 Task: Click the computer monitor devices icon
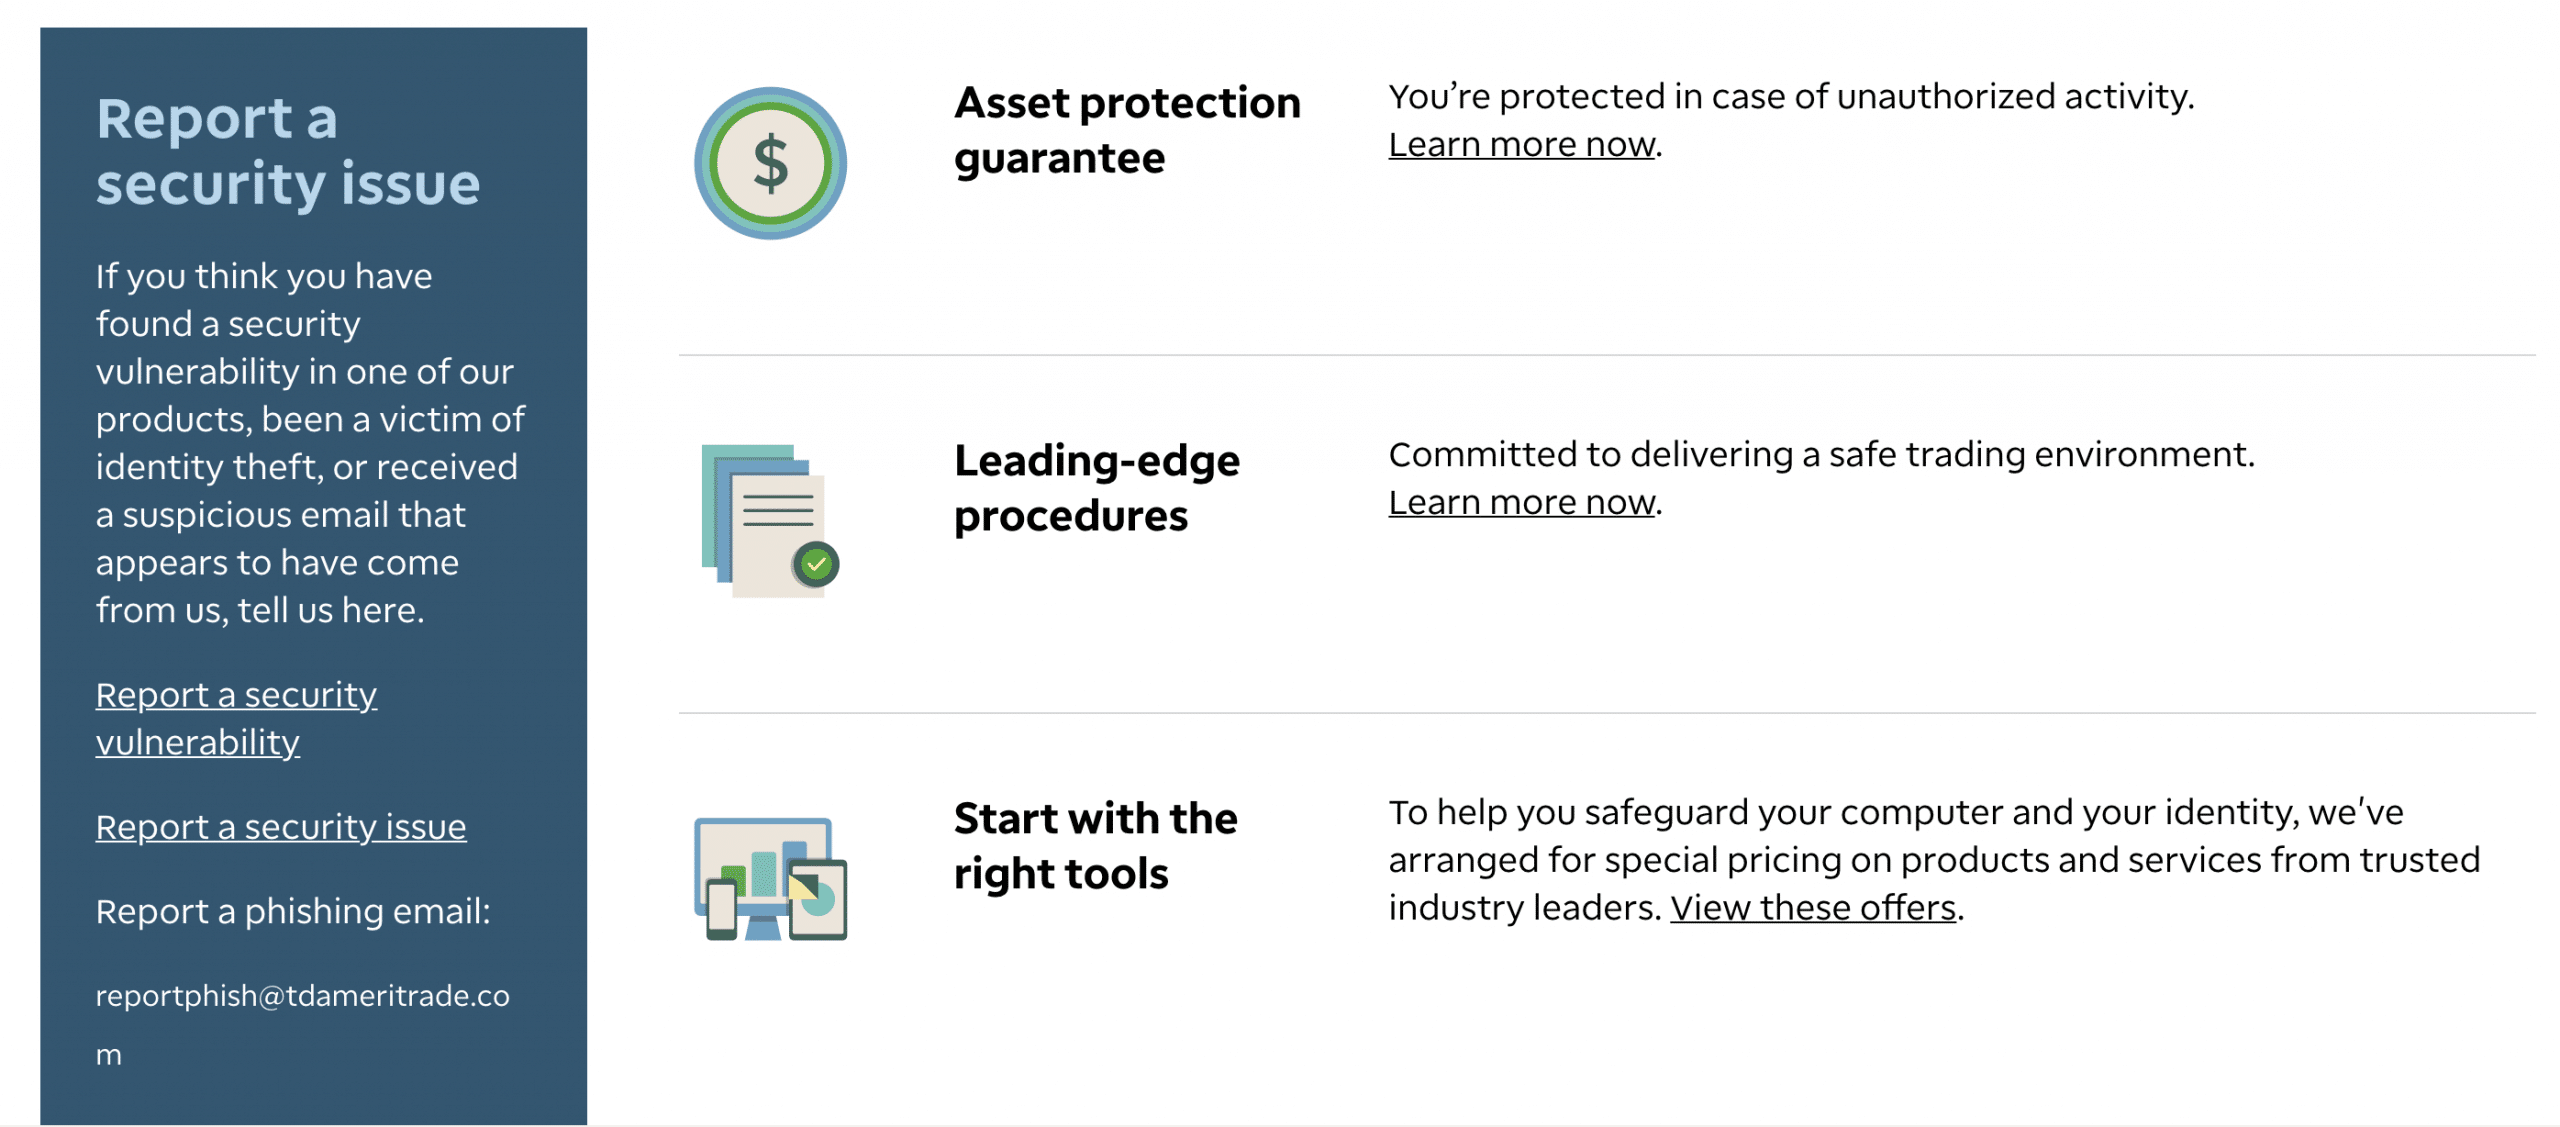point(770,879)
